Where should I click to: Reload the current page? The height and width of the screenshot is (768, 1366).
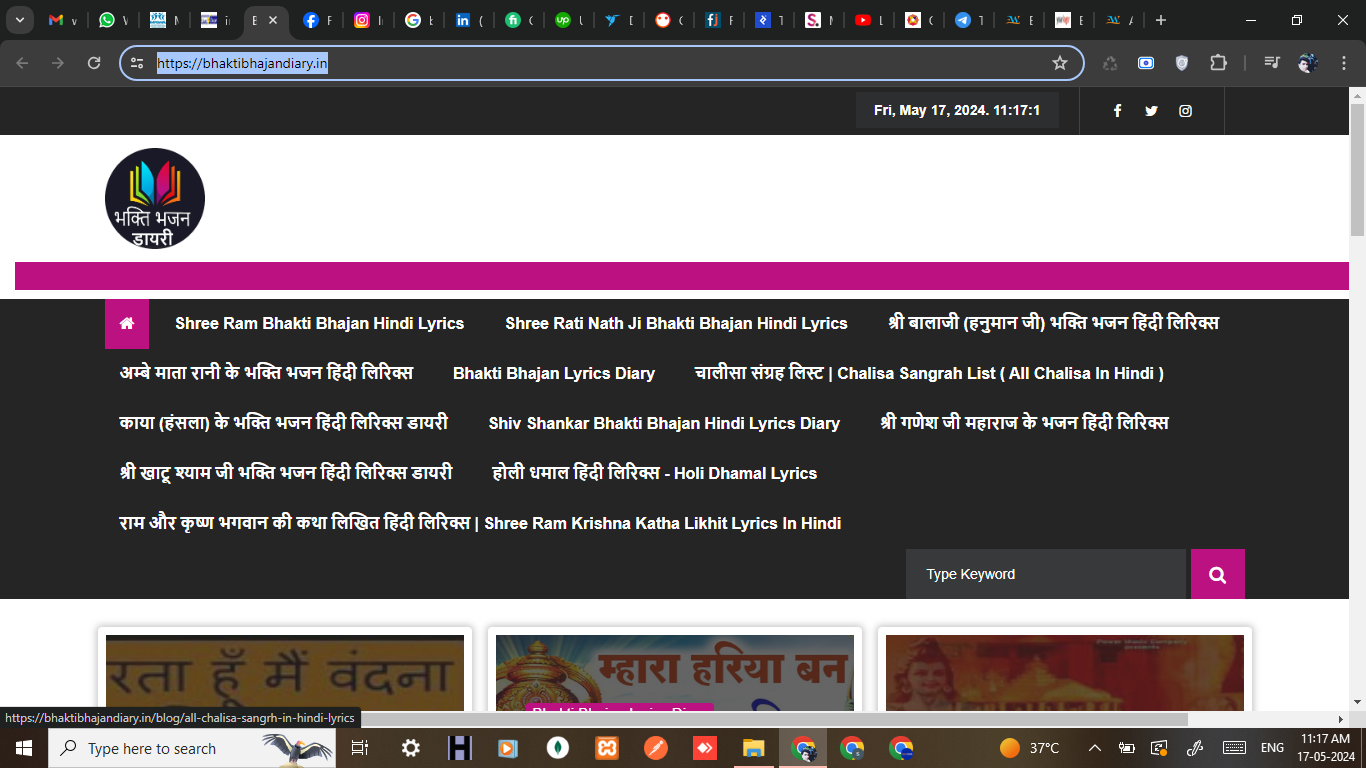point(94,63)
